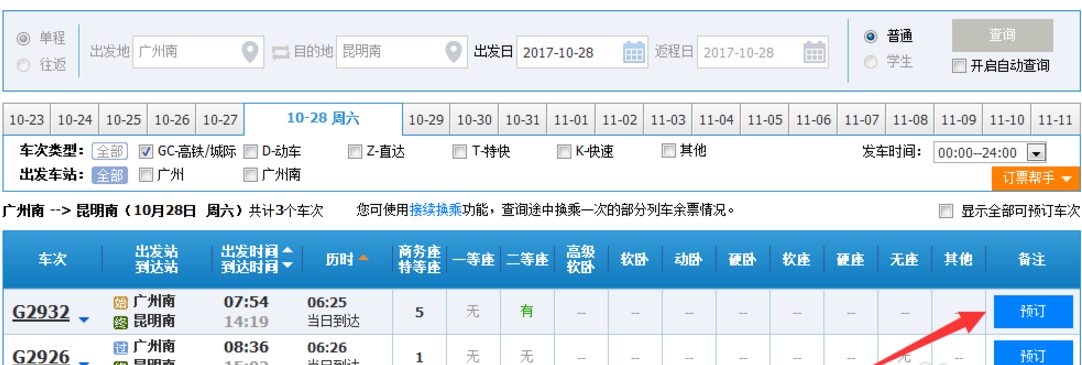
Task: Select the 10-28 周六 tab
Action: tap(323, 119)
